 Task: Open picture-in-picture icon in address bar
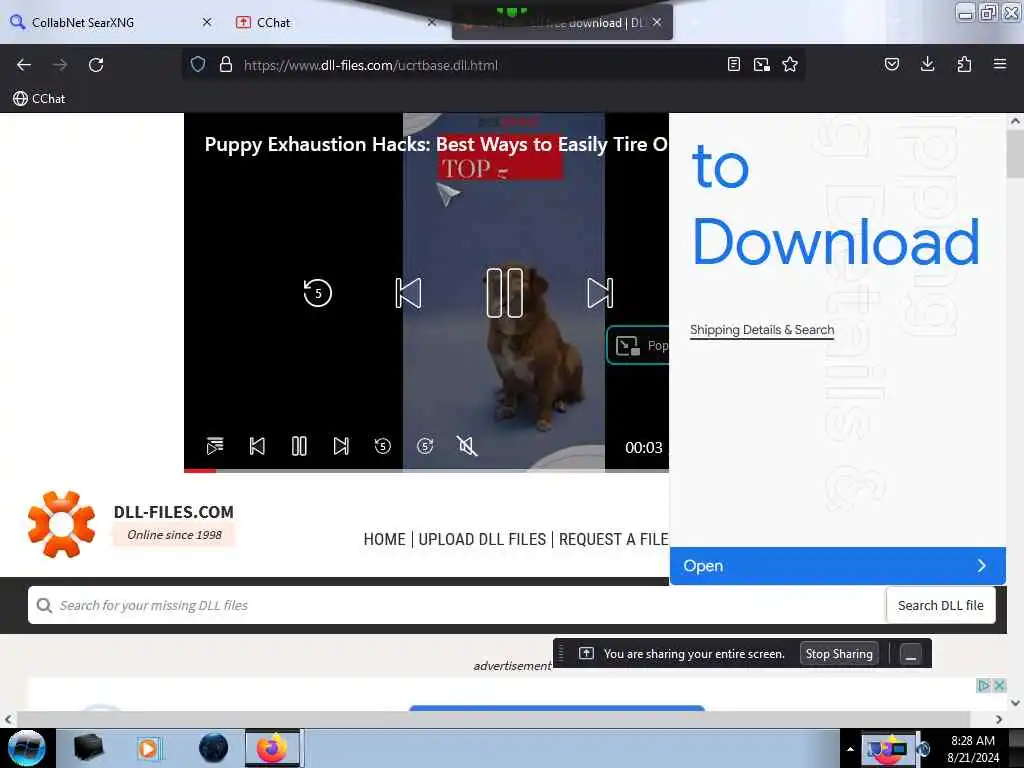[x=761, y=65]
